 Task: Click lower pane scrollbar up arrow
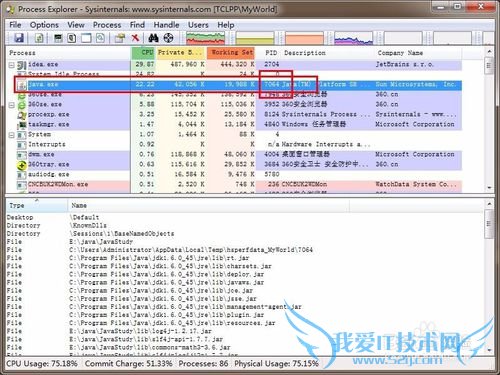[489, 204]
